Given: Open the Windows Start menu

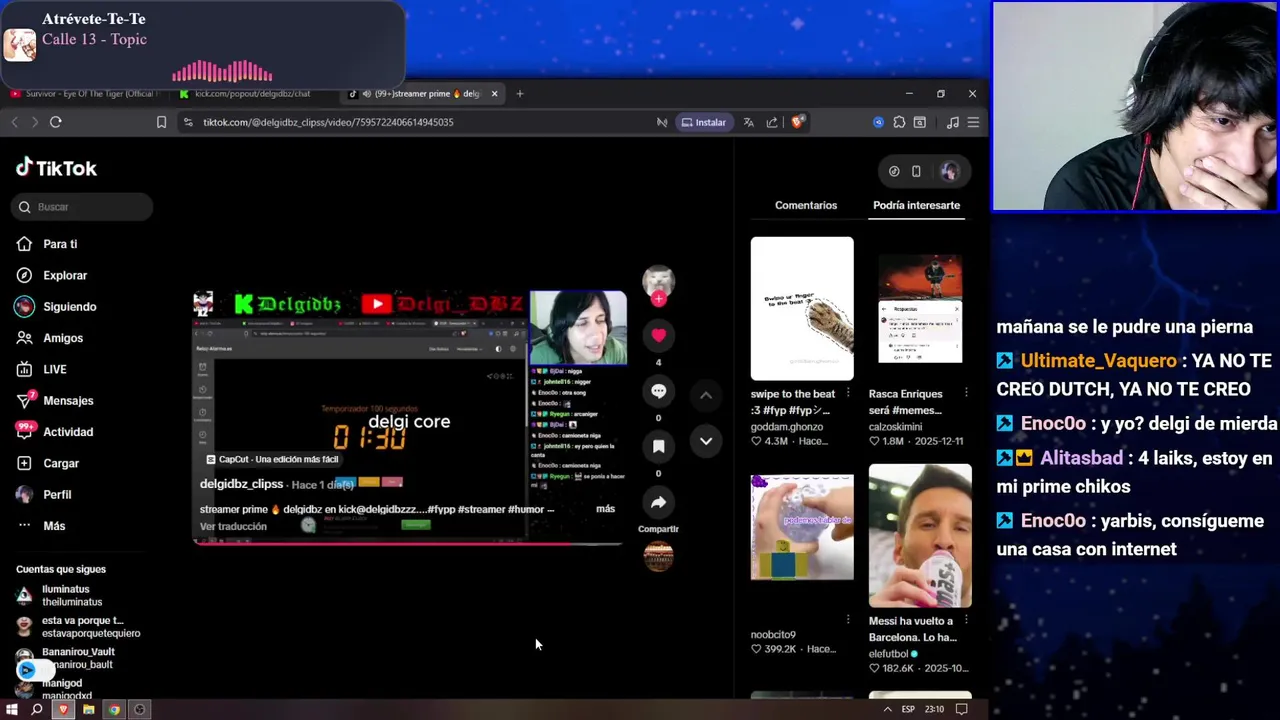Looking at the screenshot, I should 12,709.
